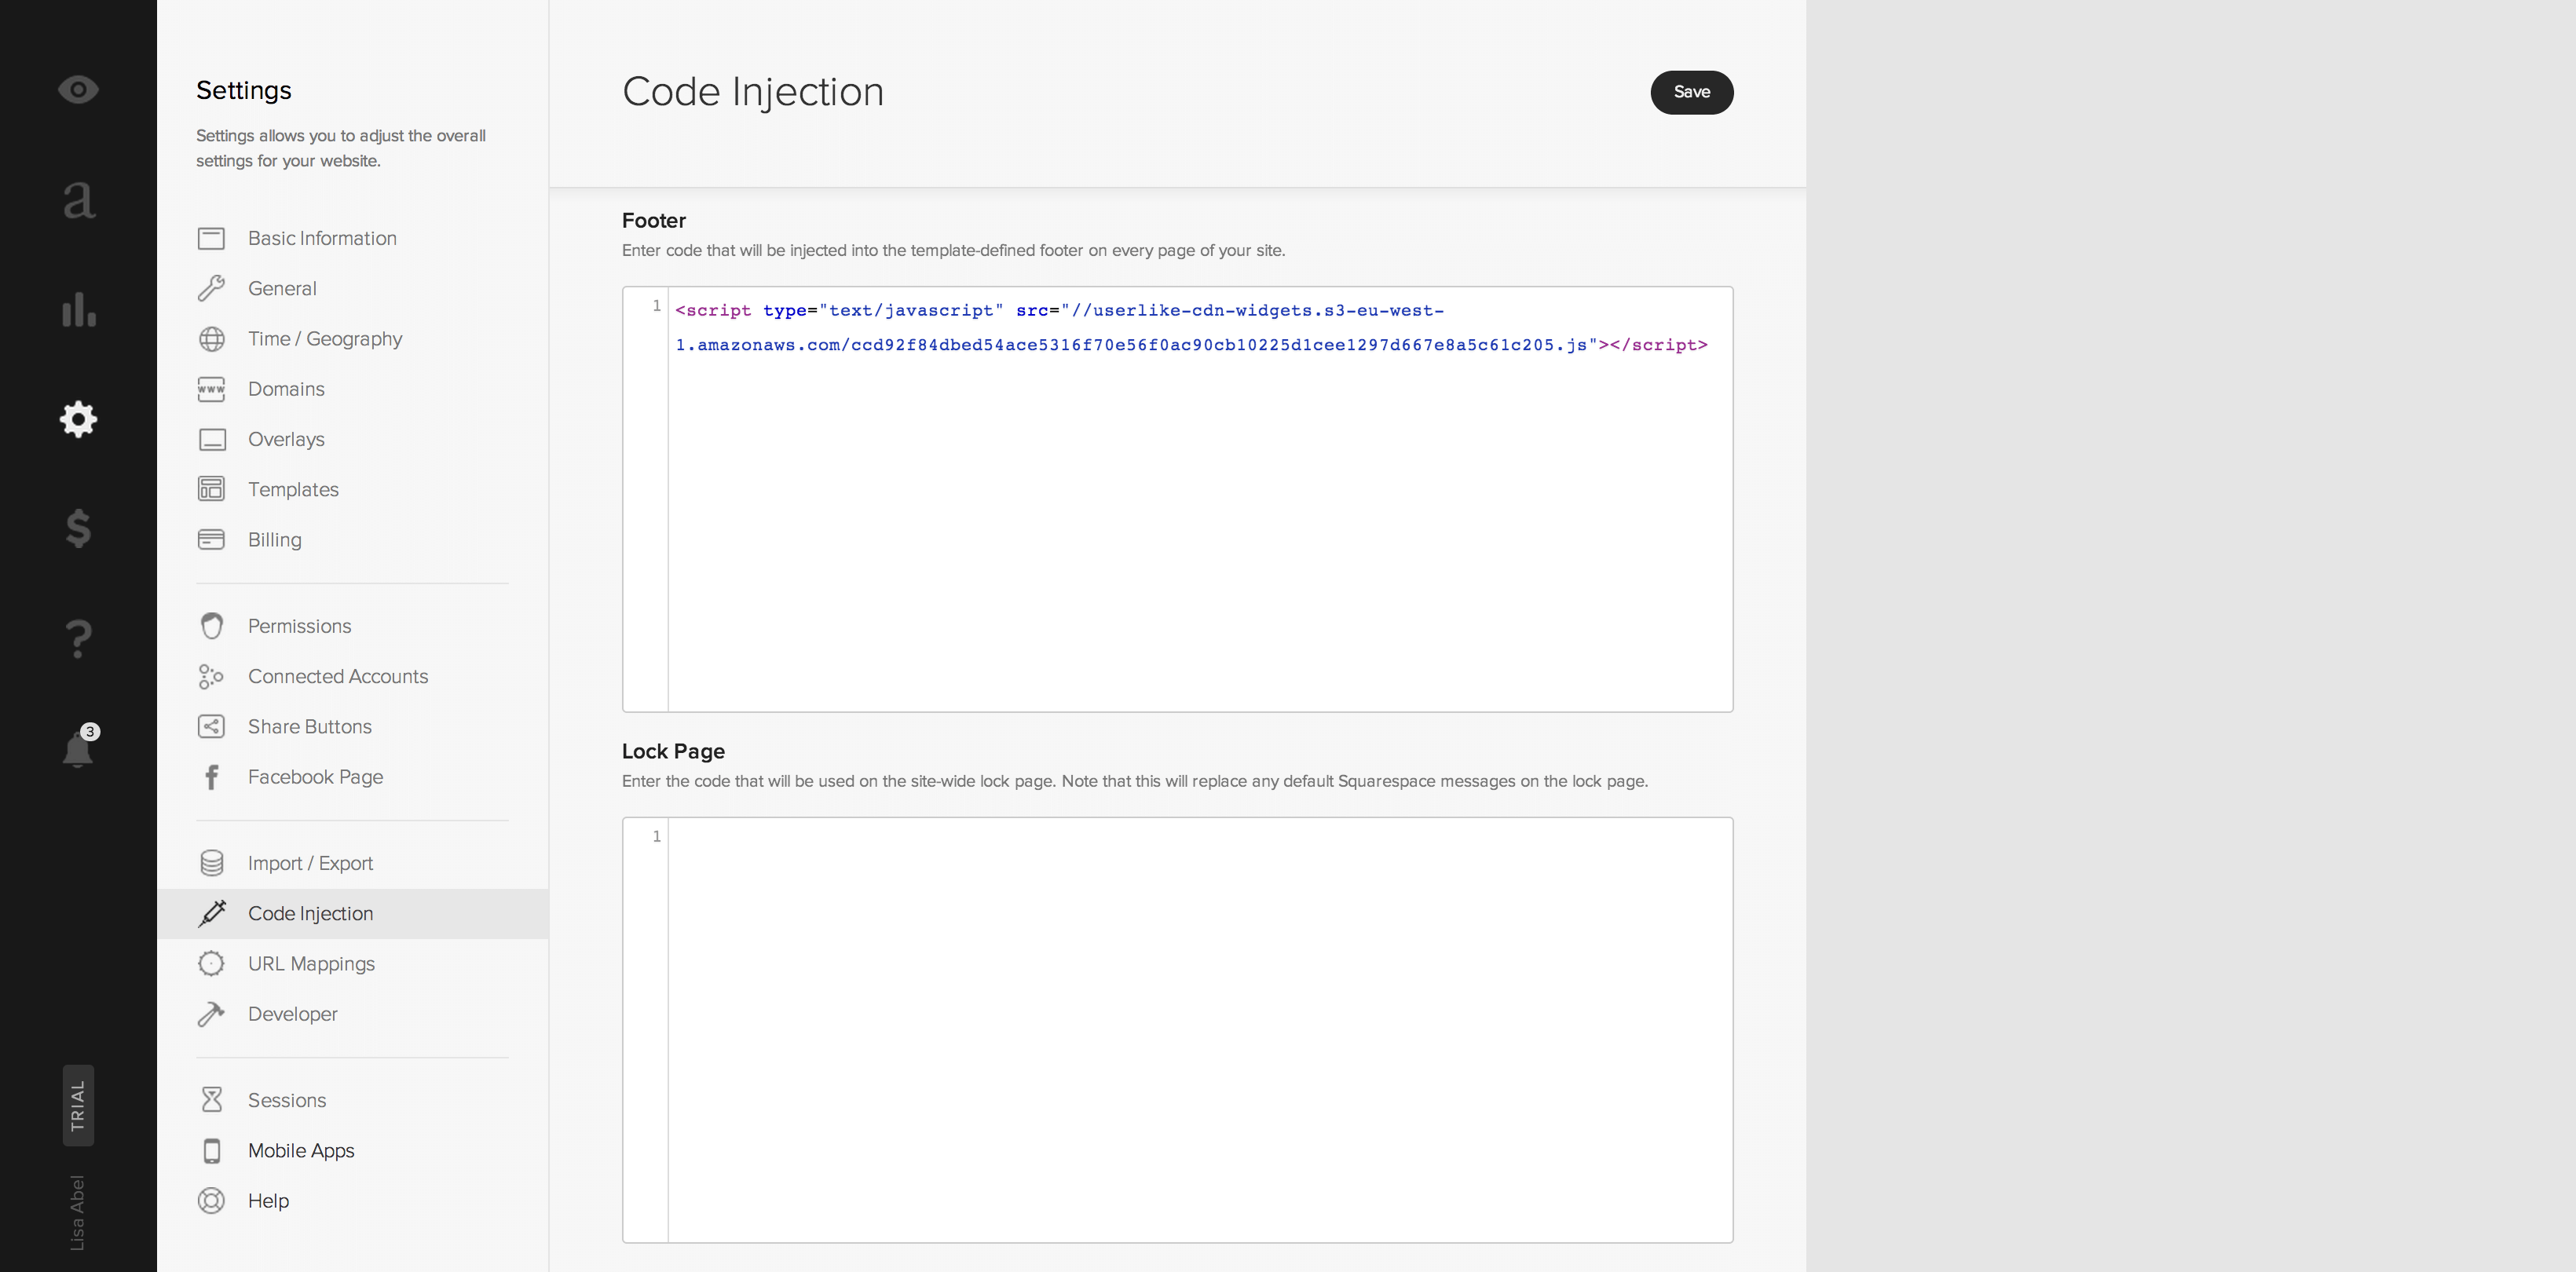Screen dimensions: 2576x1272
Task: Click the Domains www icon
Action: click(x=211, y=389)
